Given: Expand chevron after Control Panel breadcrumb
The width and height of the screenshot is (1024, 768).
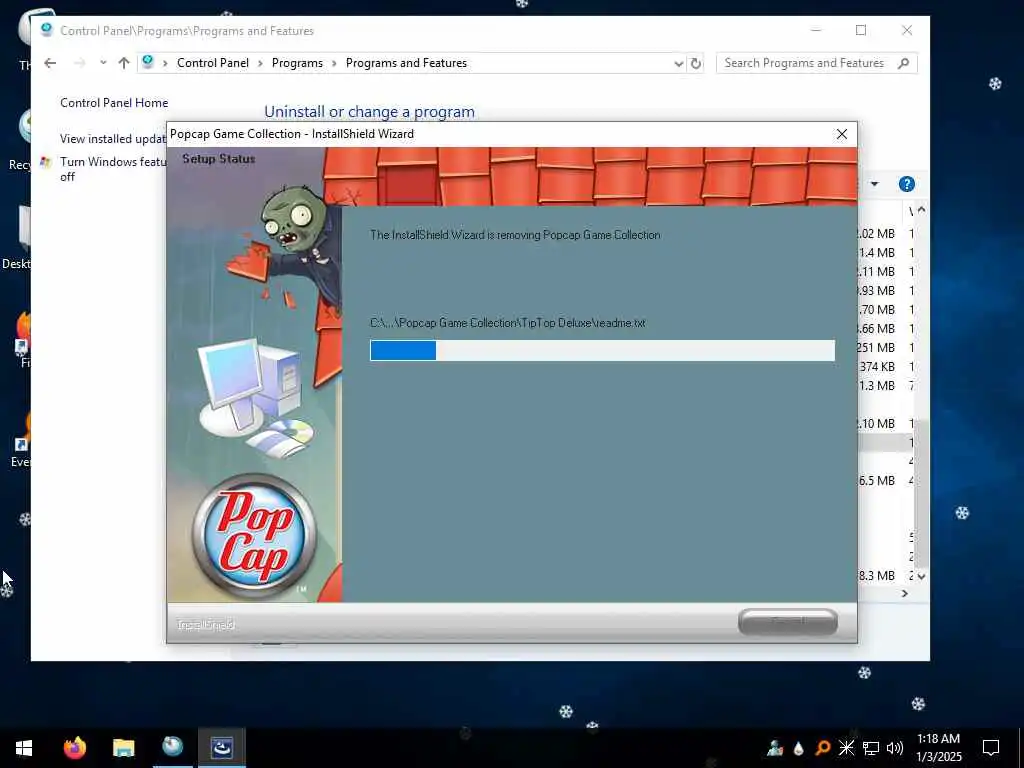Looking at the screenshot, I should click(260, 63).
